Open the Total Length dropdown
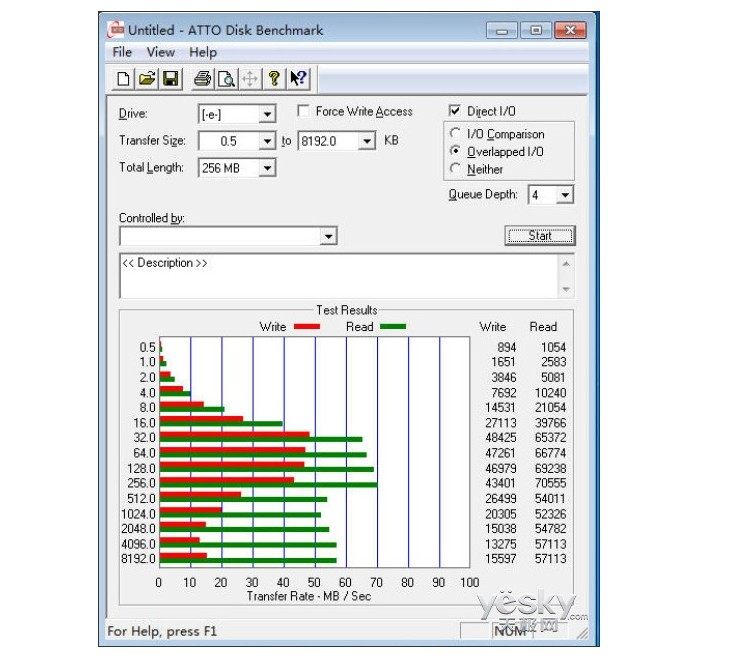 267,168
